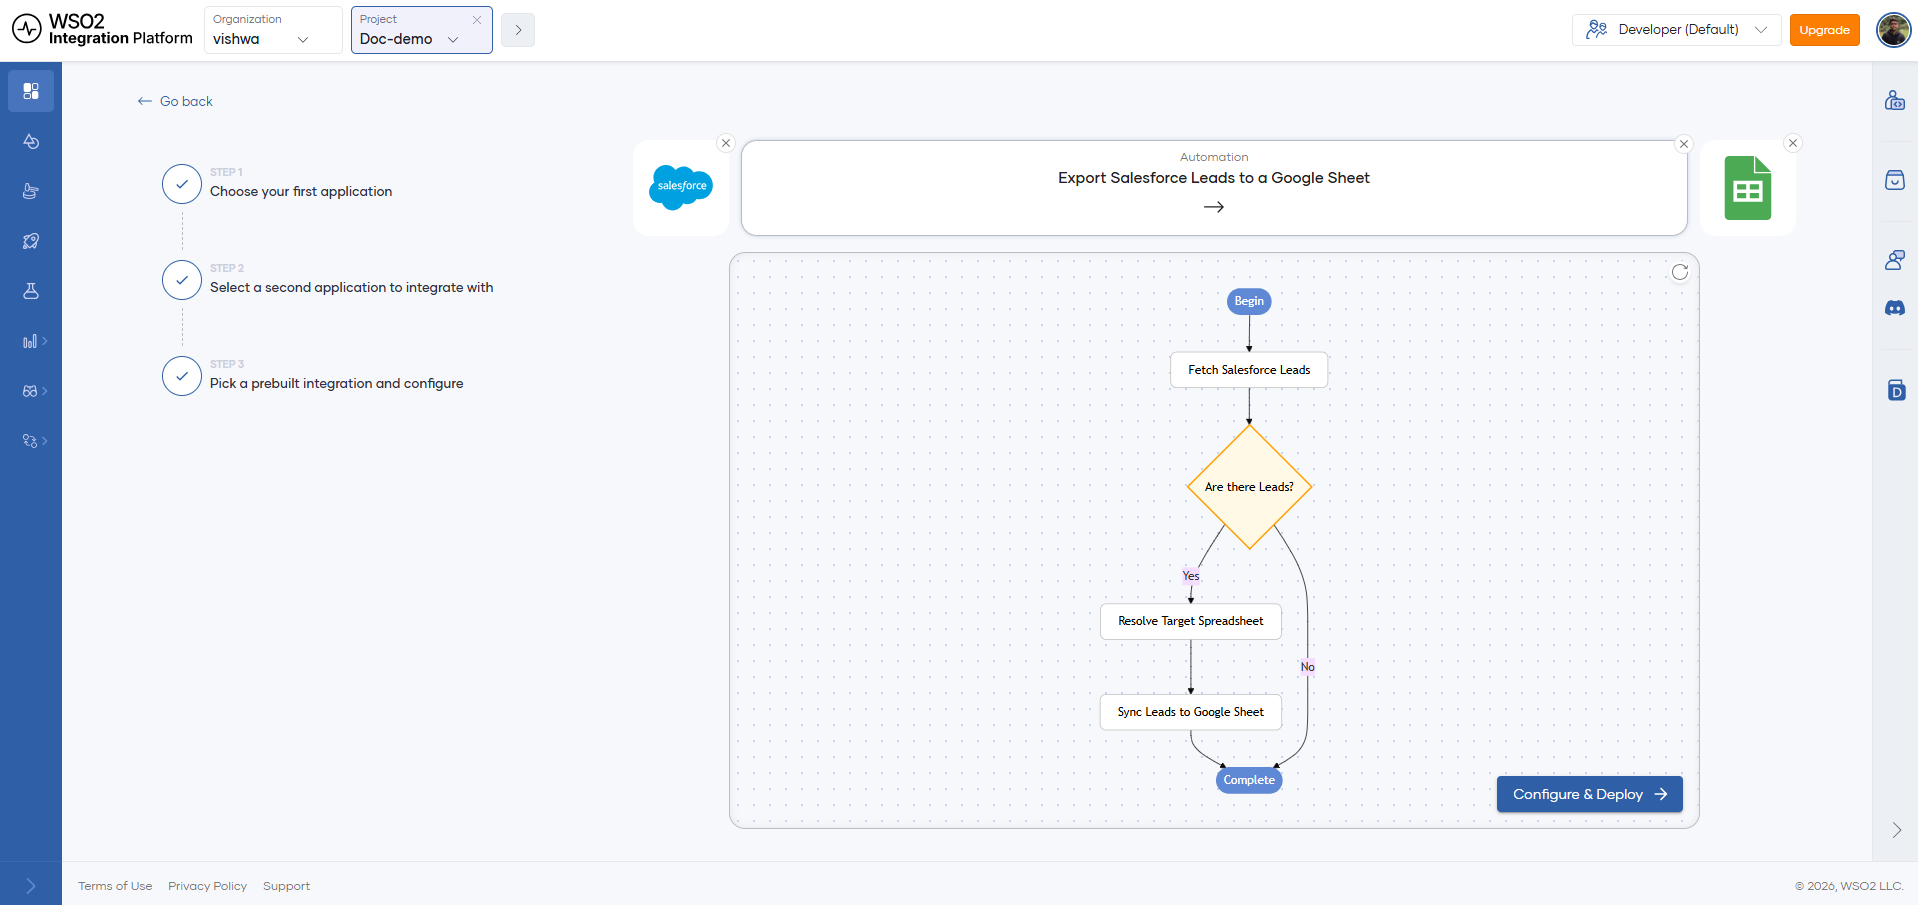Select the Sync Leads to Google Sheet node

point(1191,712)
